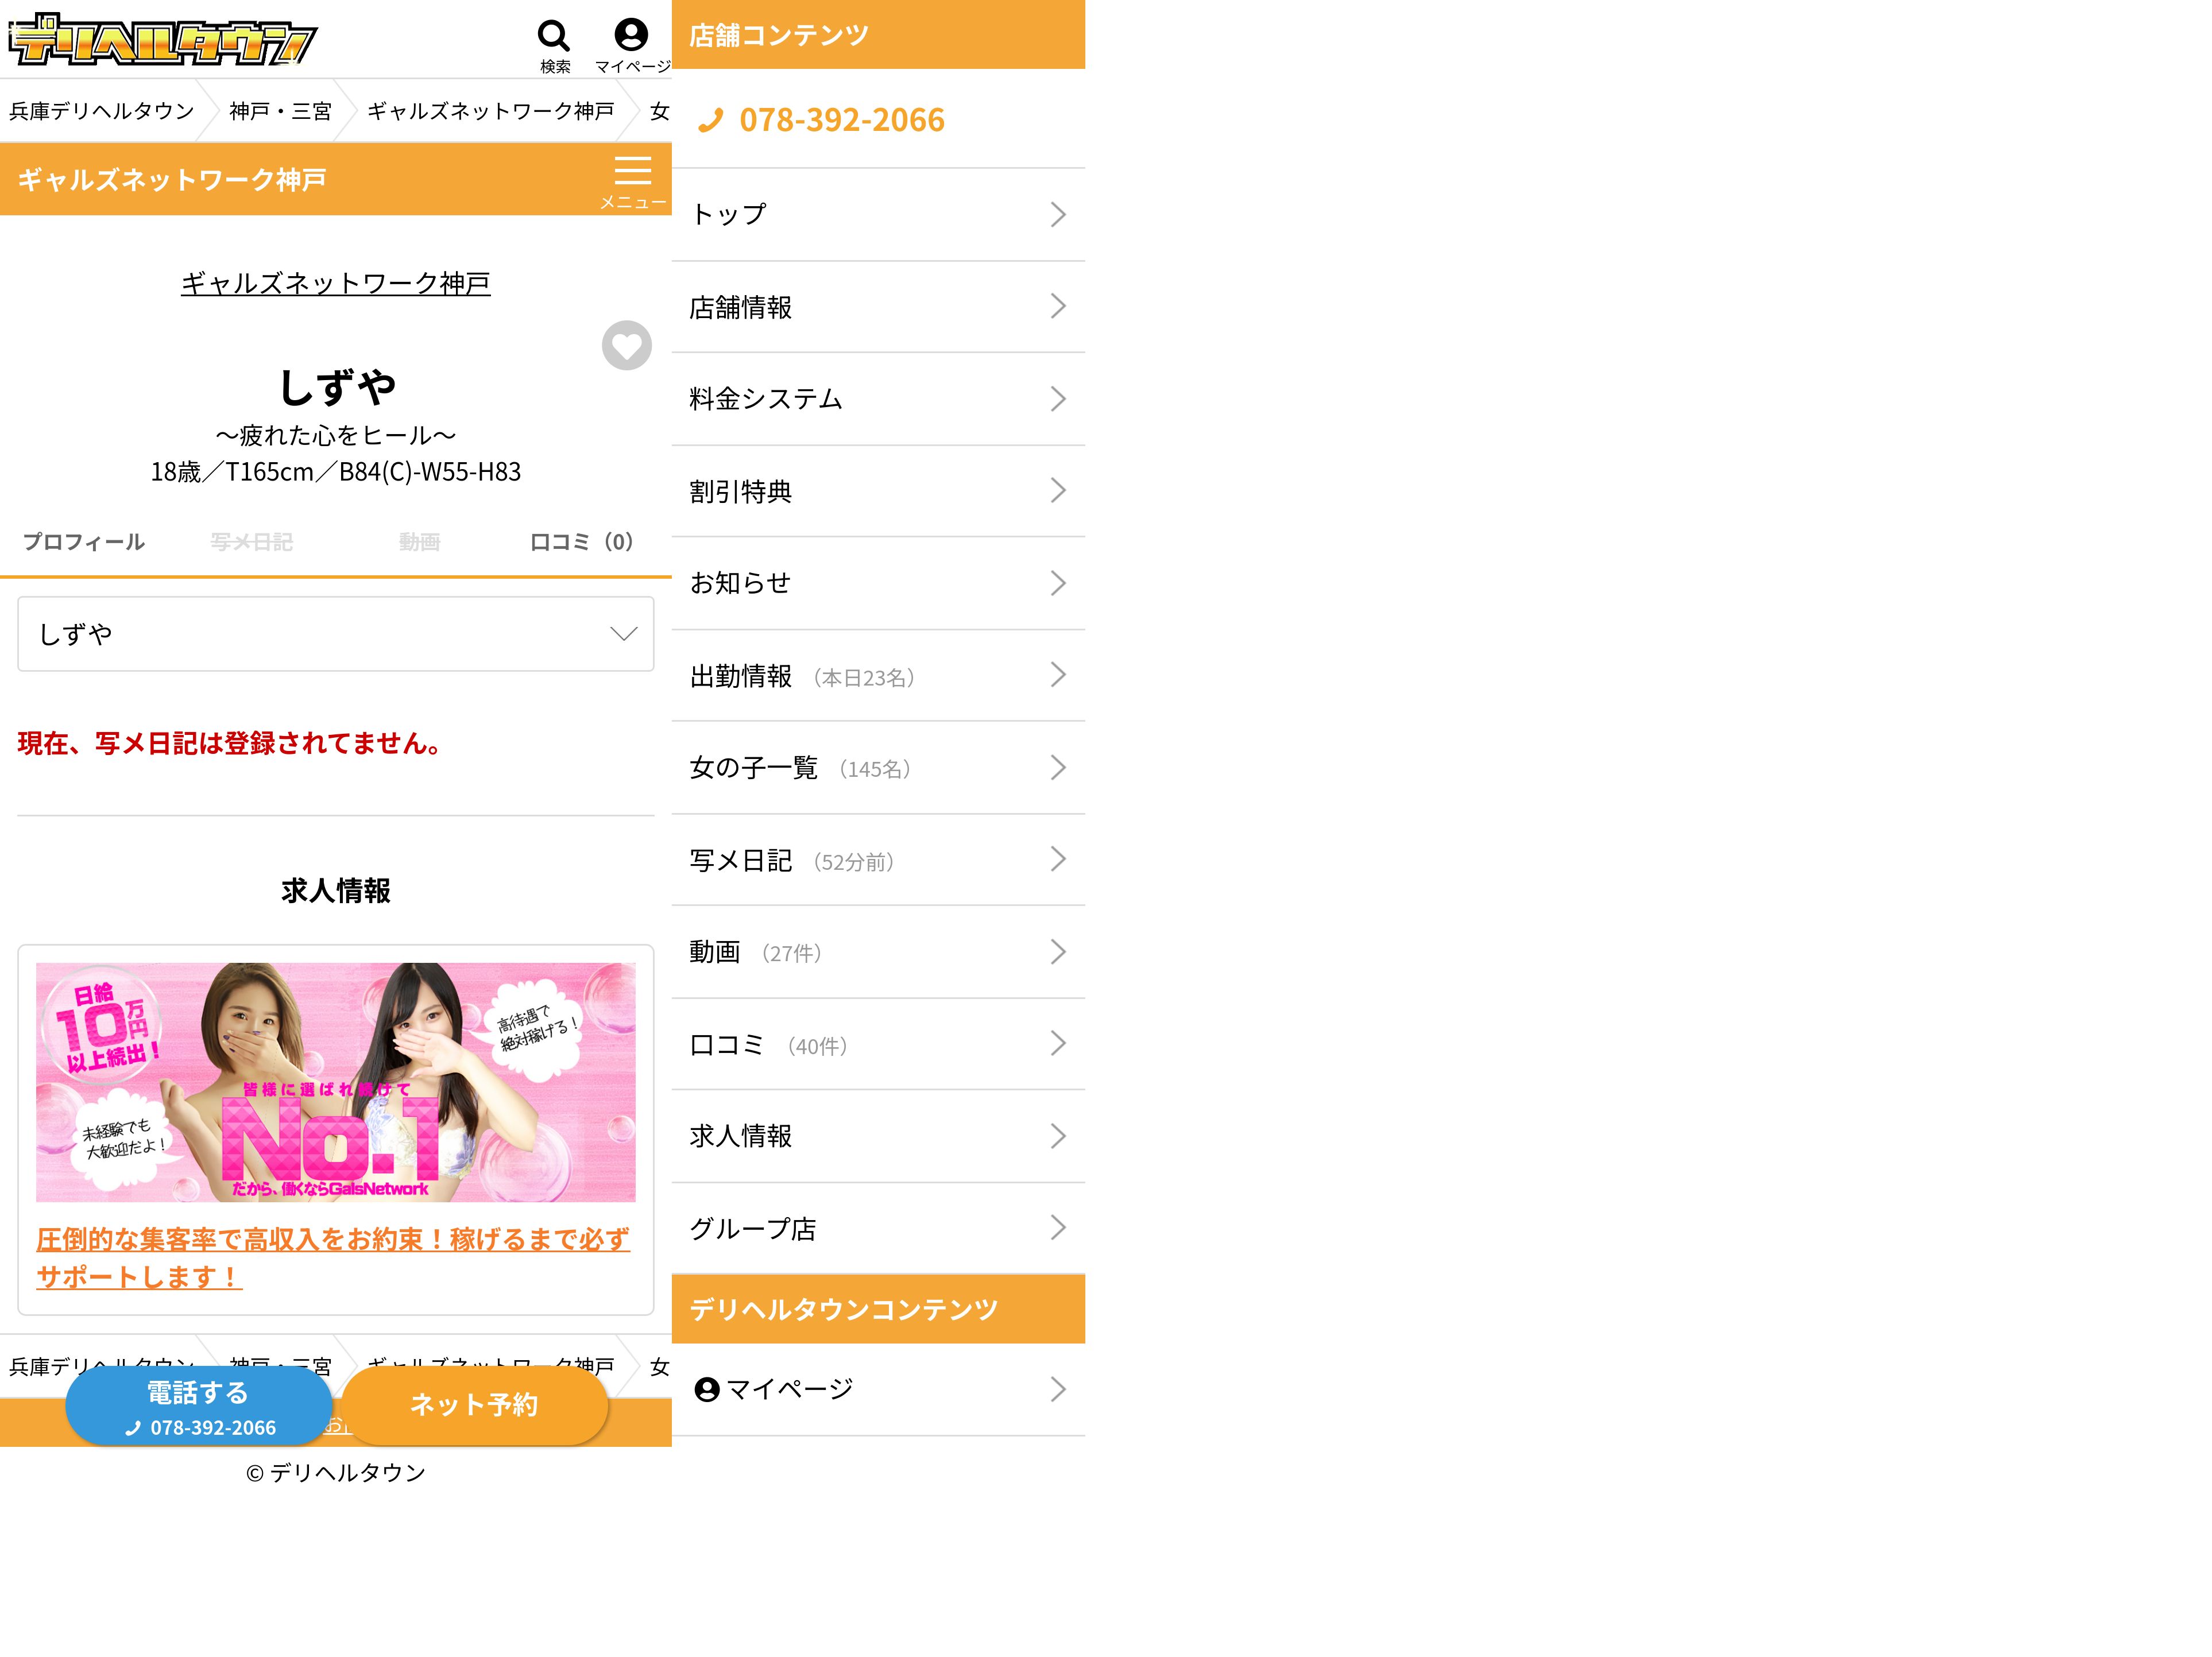Switch to the プロフィール tab

(84, 542)
